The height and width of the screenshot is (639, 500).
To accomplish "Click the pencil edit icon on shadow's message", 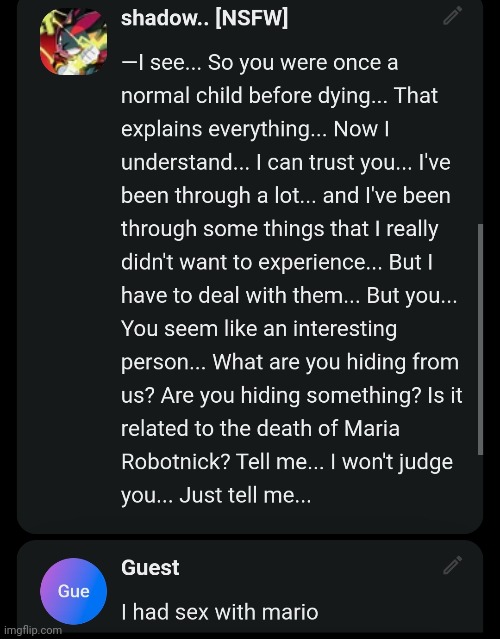I will tap(453, 16).
